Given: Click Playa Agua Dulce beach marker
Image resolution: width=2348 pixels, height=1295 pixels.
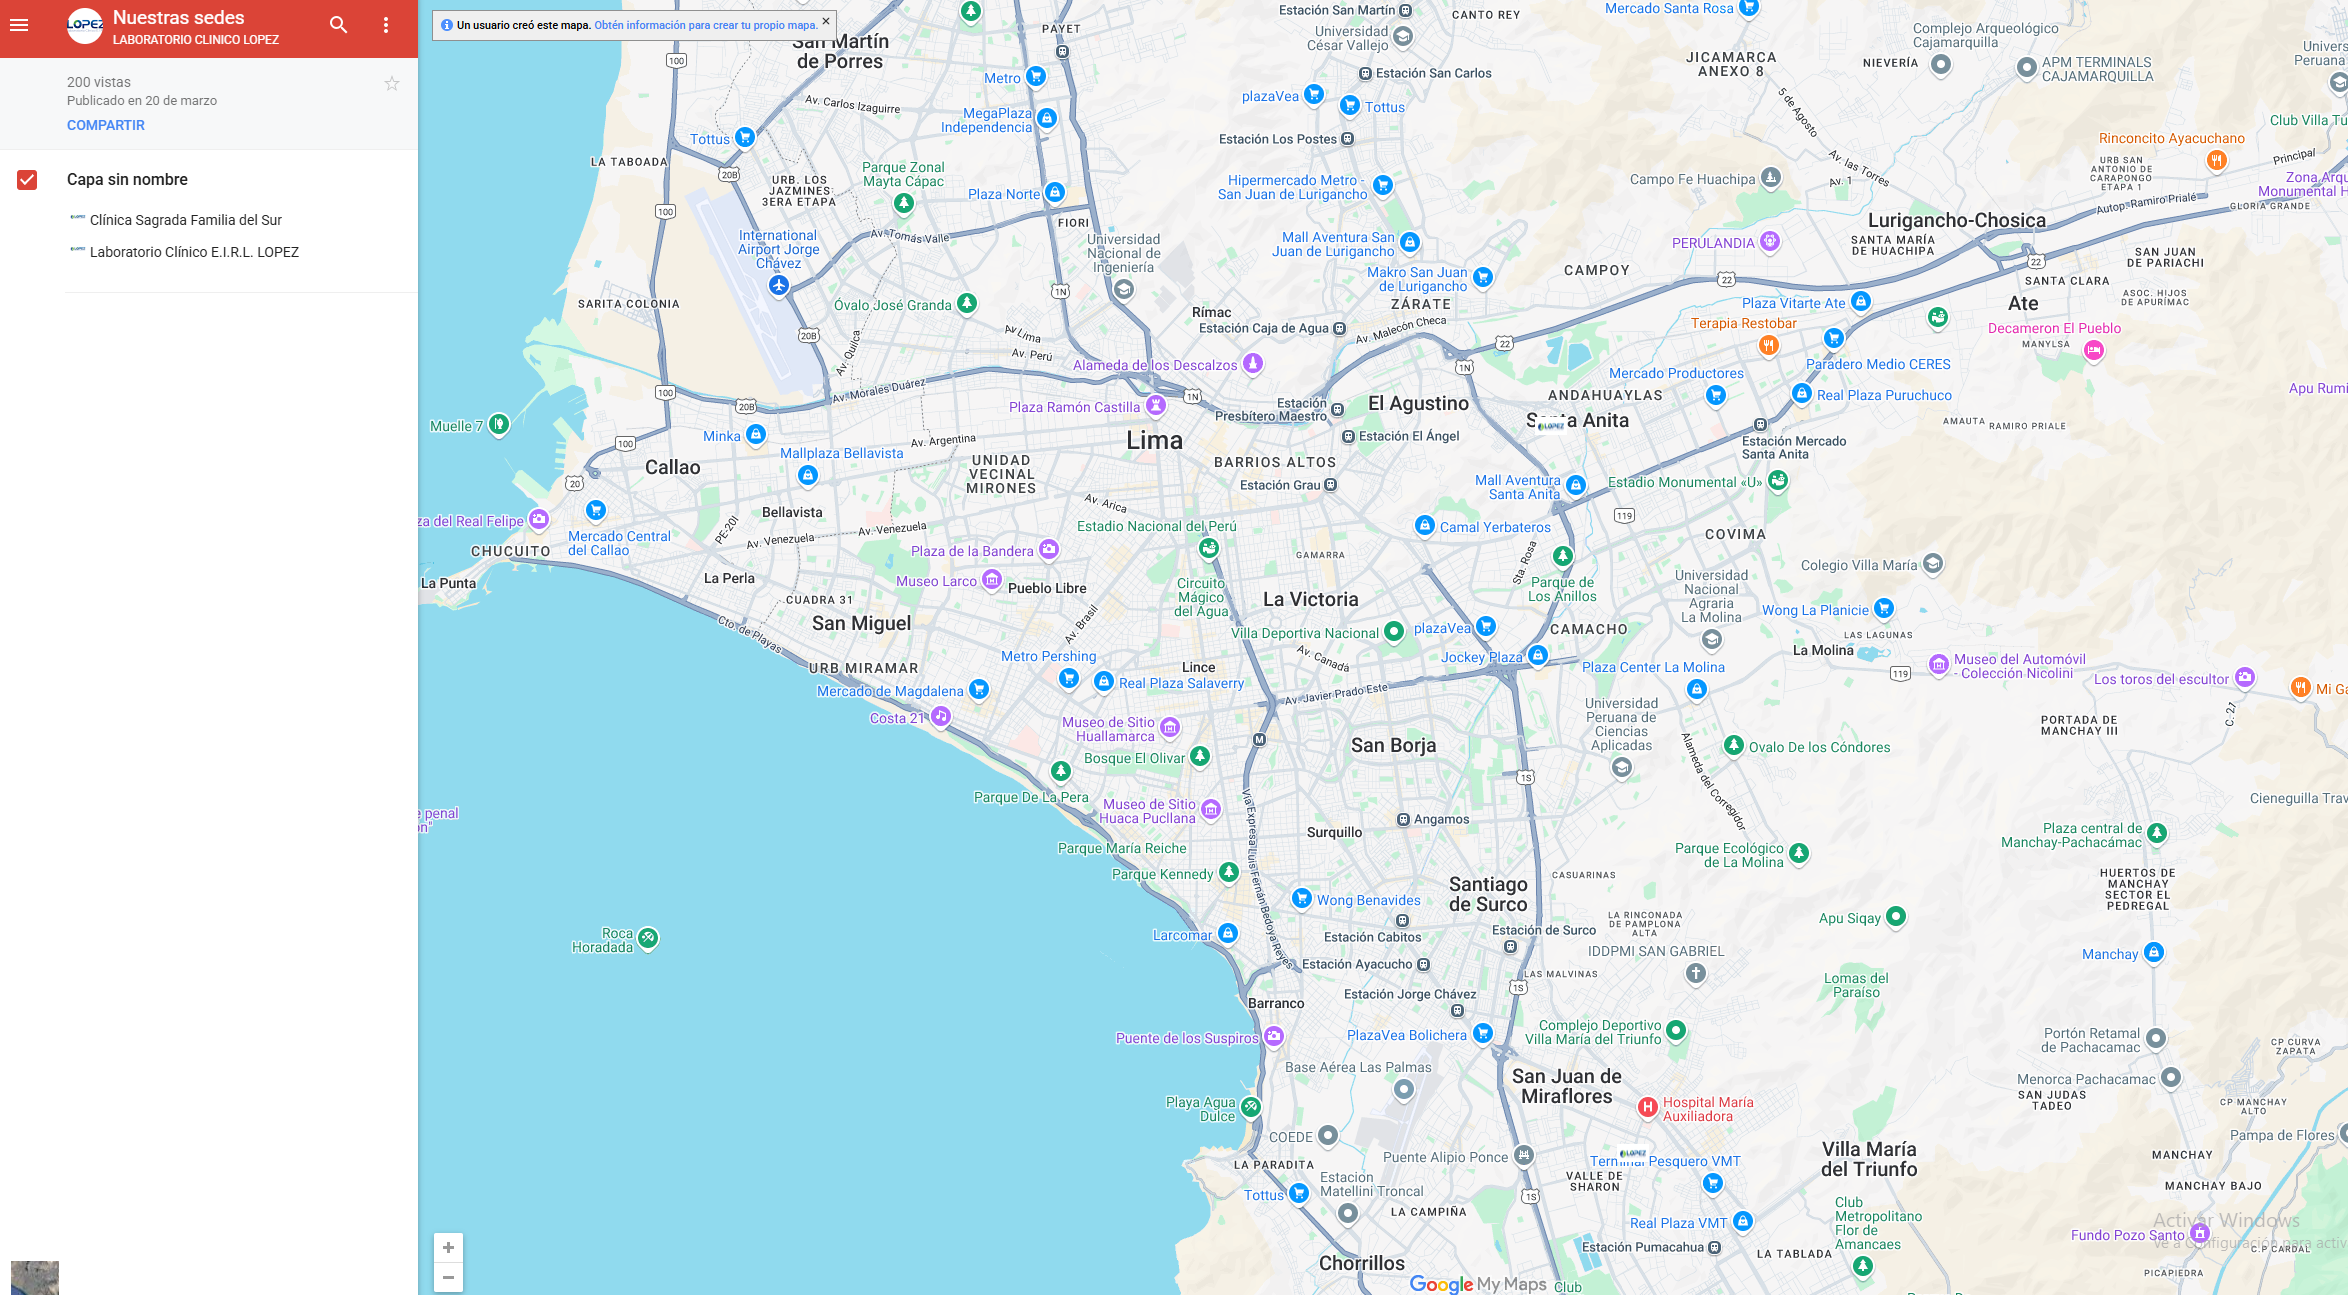Looking at the screenshot, I should [1251, 1106].
